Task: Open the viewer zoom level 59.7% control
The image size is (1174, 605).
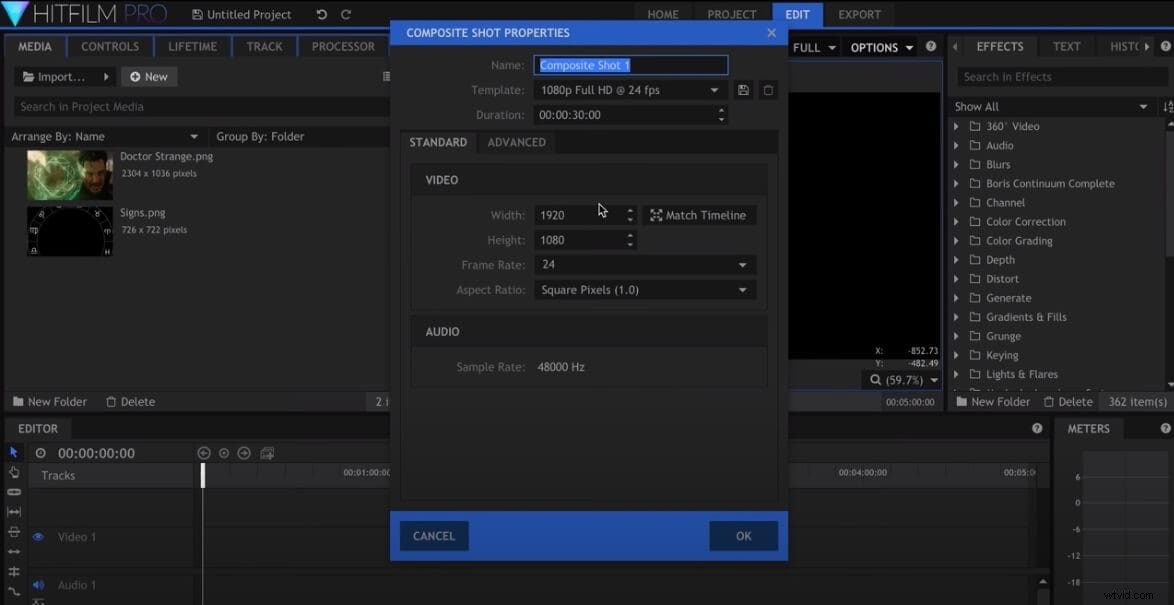Action: click(901, 380)
